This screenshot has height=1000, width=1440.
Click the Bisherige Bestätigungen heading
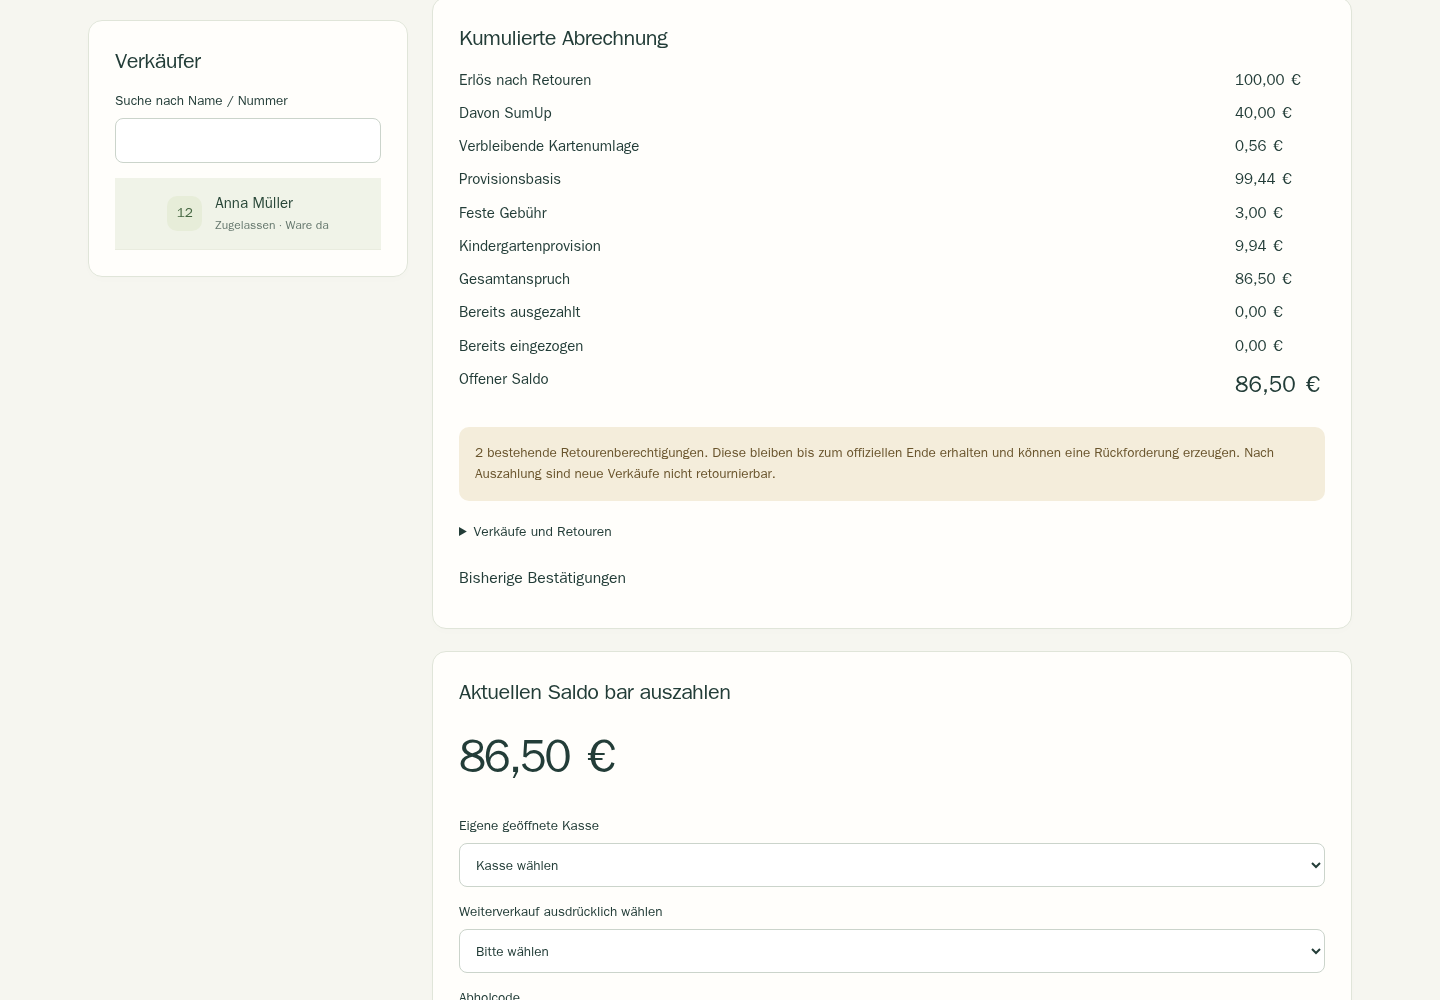pyautogui.click(x=542, y=578)
